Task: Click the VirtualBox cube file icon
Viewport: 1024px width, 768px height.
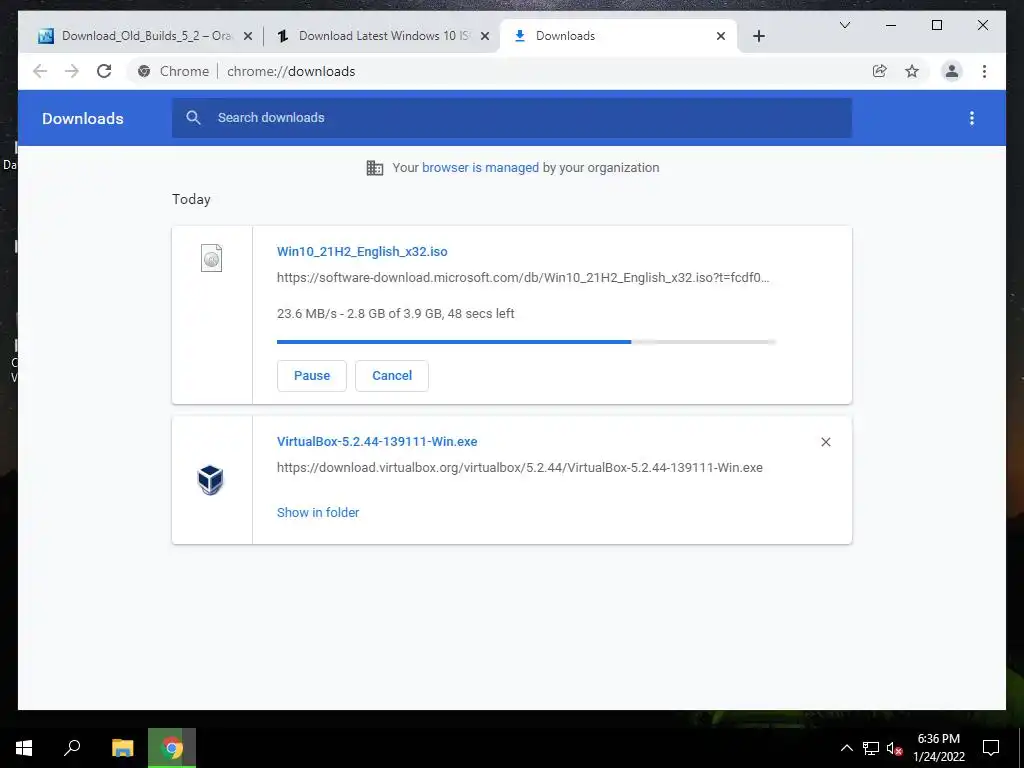Action: pyautogui.click(x=210, y=480)
